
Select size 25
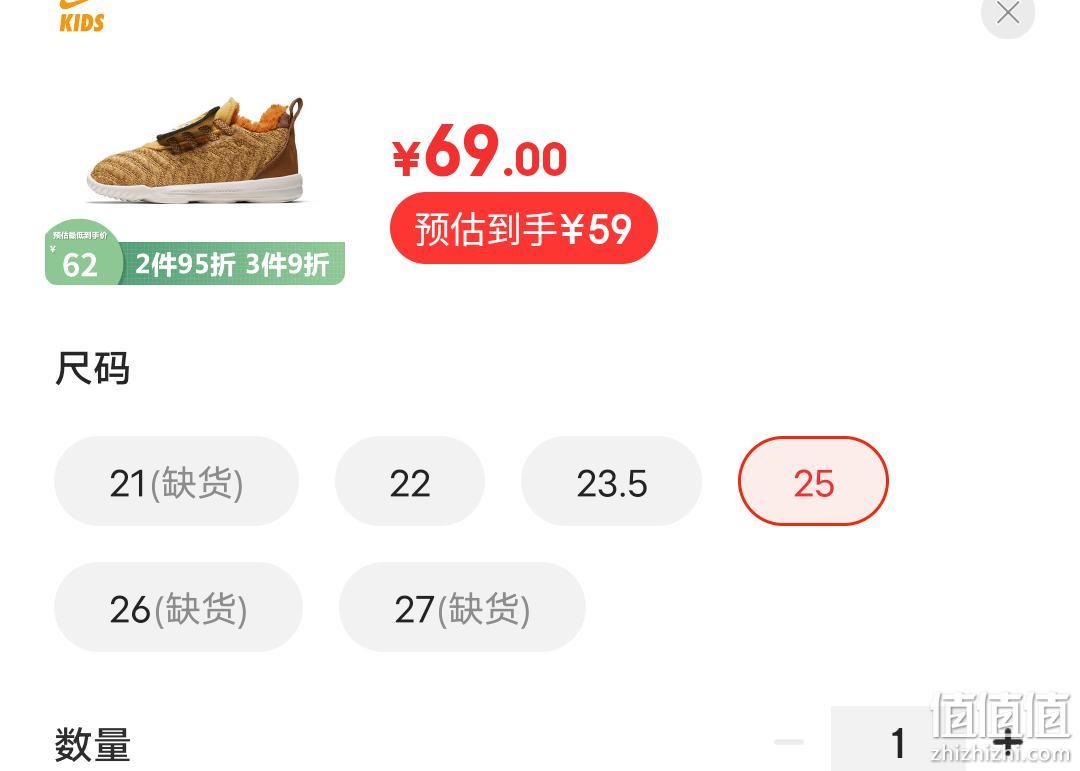click(813, 481)
